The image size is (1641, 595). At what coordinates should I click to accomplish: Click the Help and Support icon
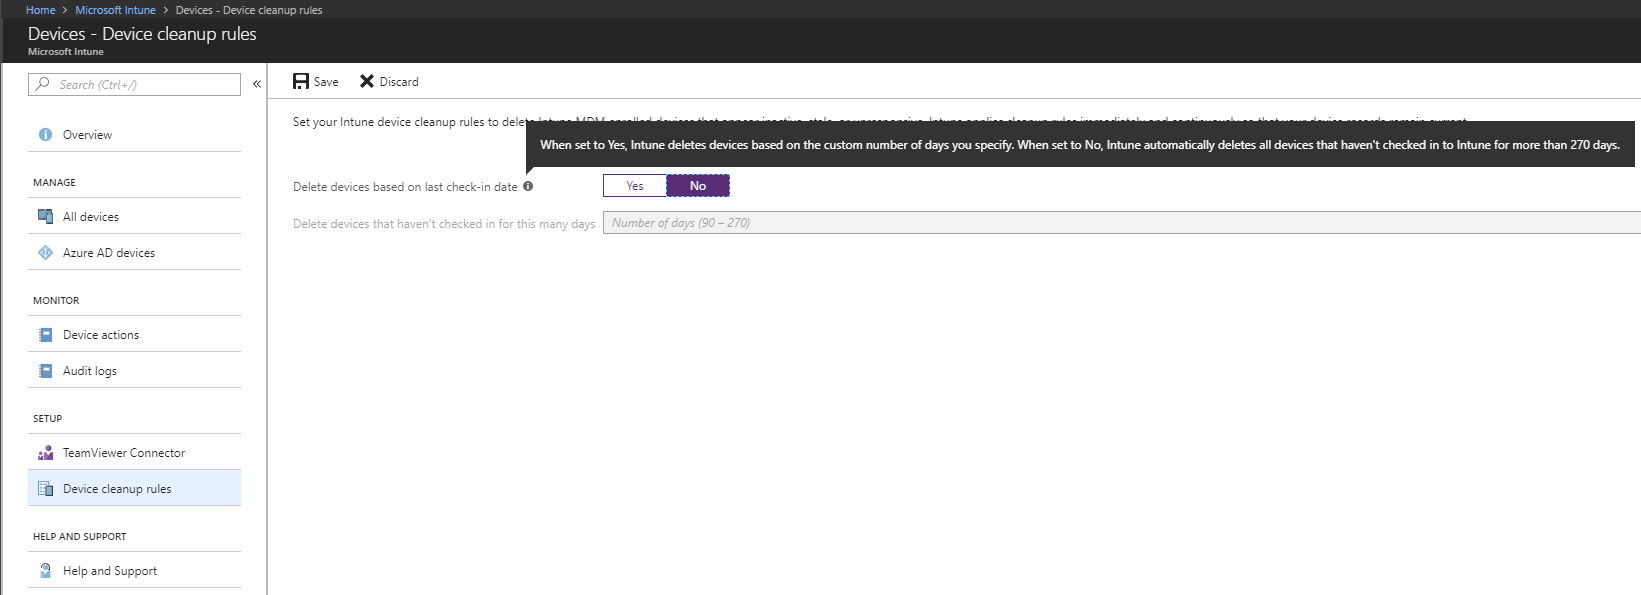tap(45, 571)
